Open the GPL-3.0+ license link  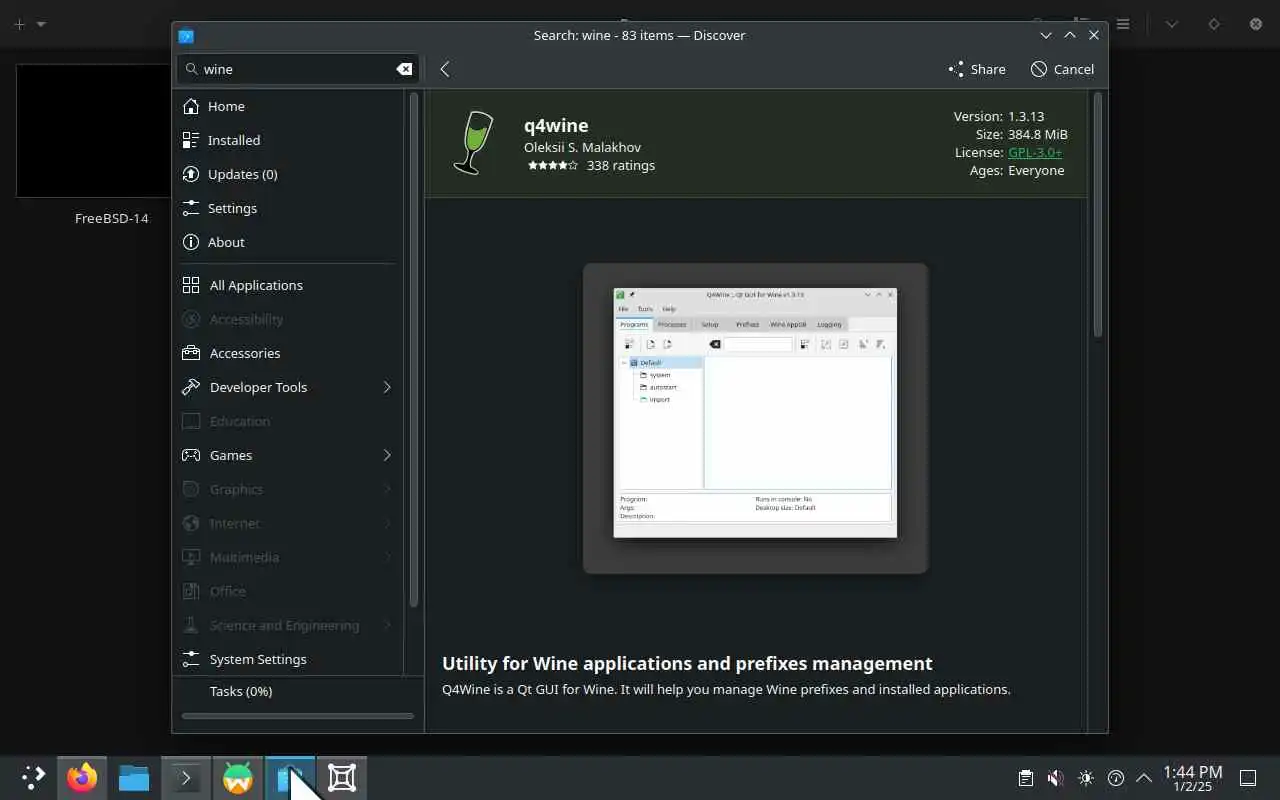click(x=1035, y=152)
